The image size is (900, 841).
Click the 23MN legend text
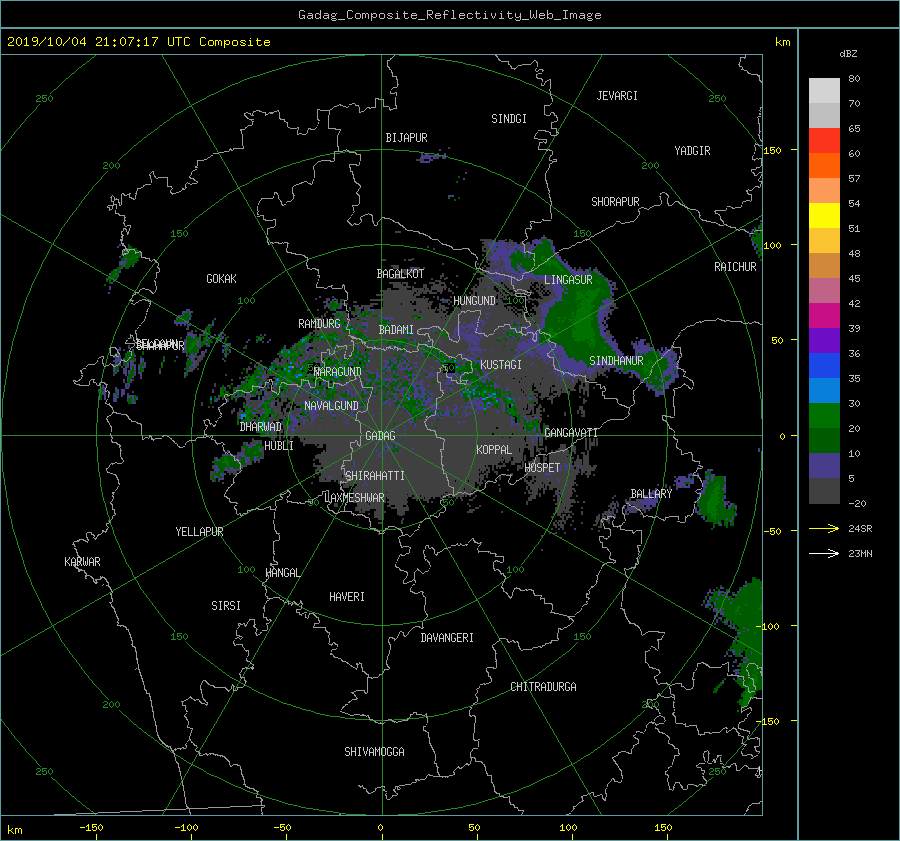tap(860, 553)
